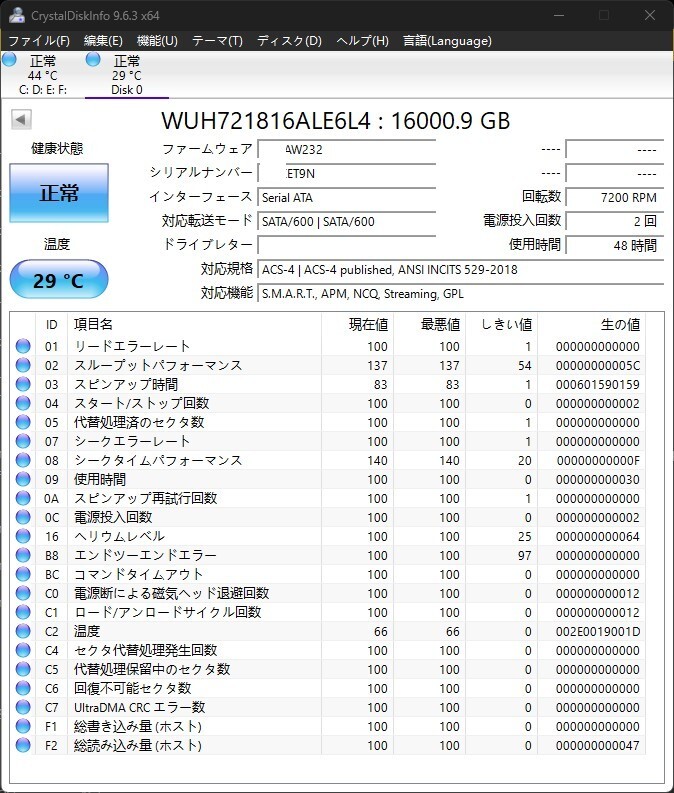
Task: Select the C: D: E: F: disk tab
Action: tap(42, 75)
